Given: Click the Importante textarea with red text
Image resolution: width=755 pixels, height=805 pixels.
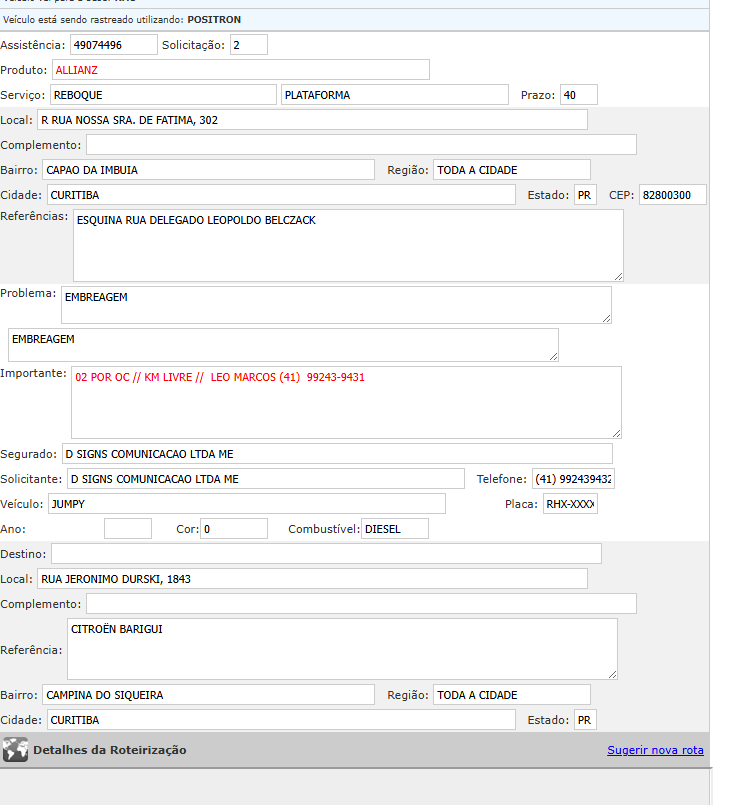Looking at the screenshot, I should click(346, 402).
